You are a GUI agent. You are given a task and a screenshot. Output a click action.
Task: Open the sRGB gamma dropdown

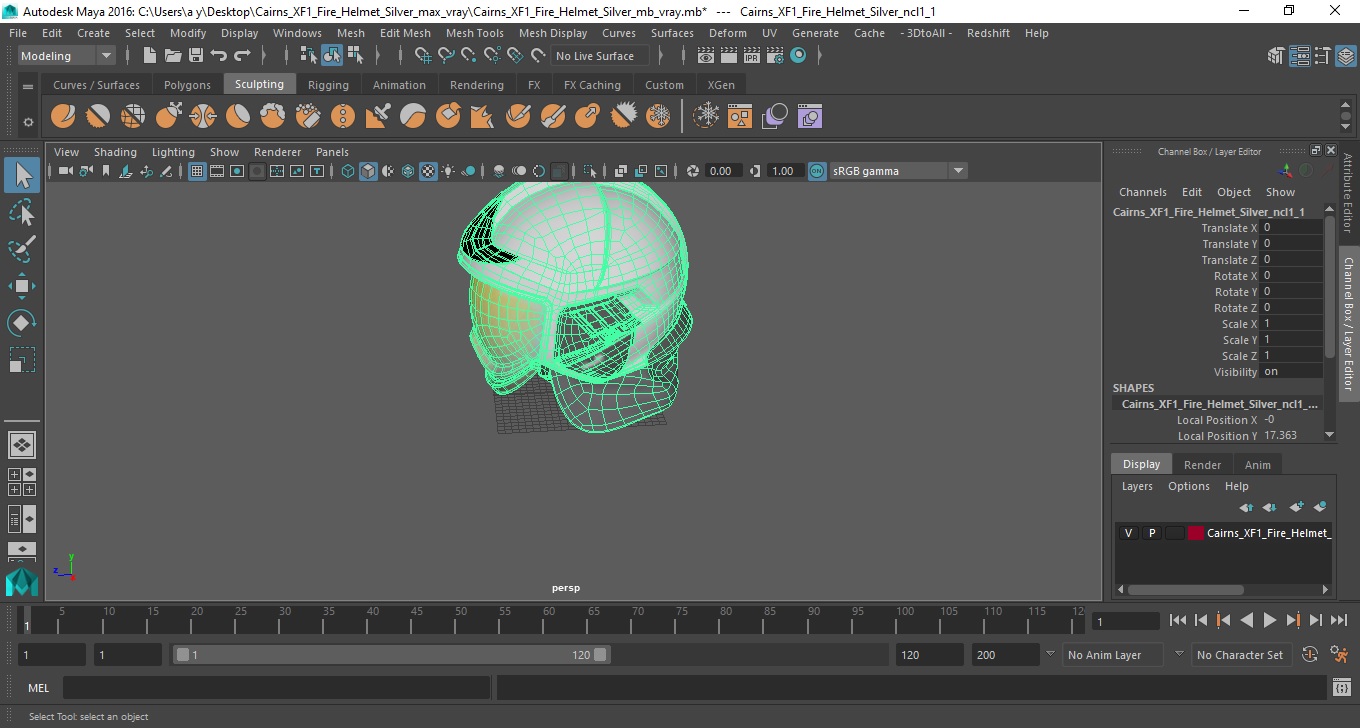(897, 171)
